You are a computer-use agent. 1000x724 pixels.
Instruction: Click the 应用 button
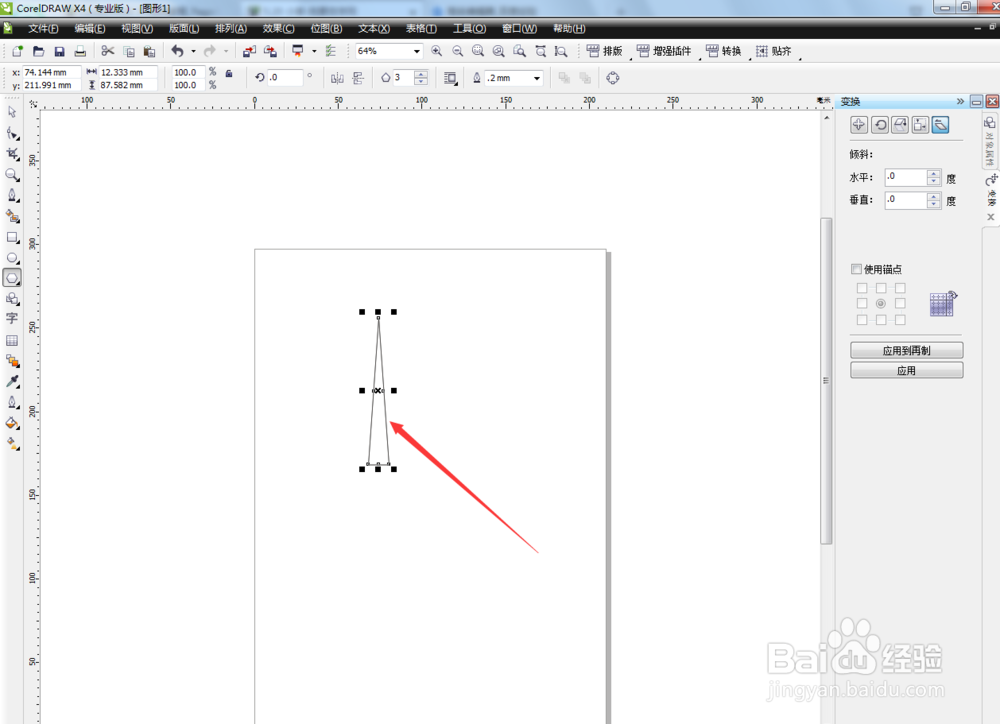click(x=906, y=371)
